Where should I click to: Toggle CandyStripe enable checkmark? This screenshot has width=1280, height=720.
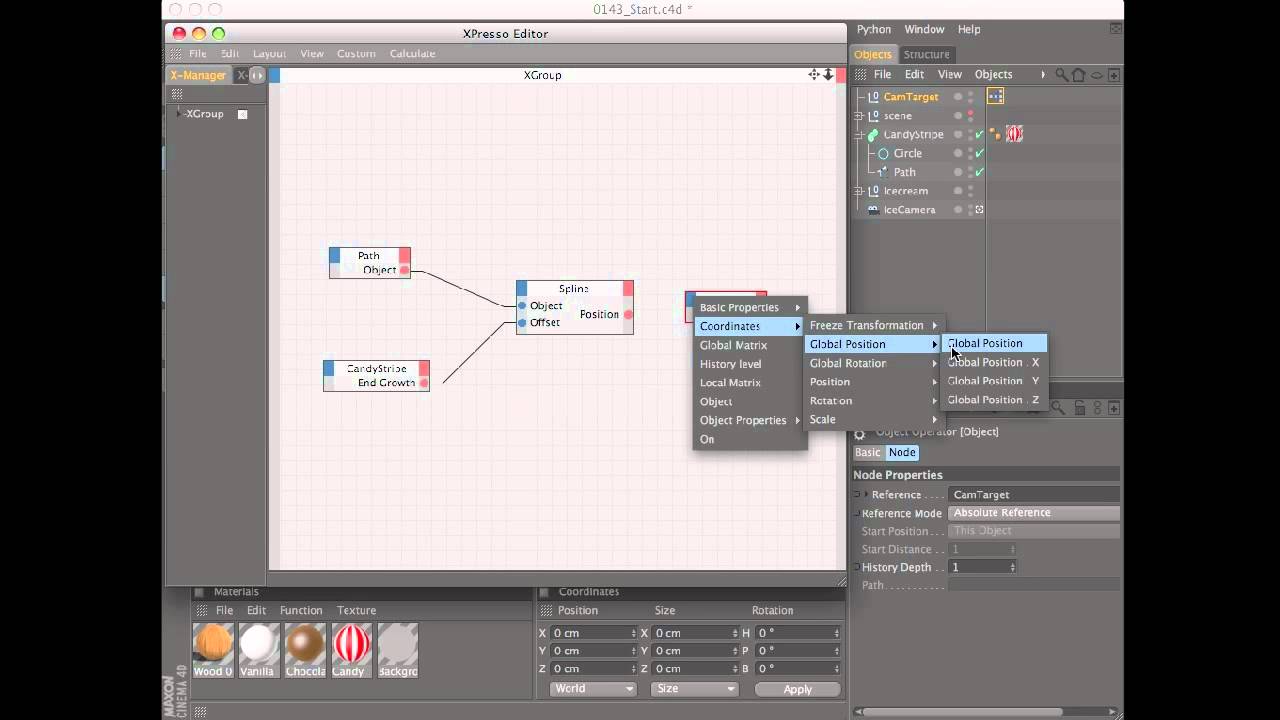point(979,134)
